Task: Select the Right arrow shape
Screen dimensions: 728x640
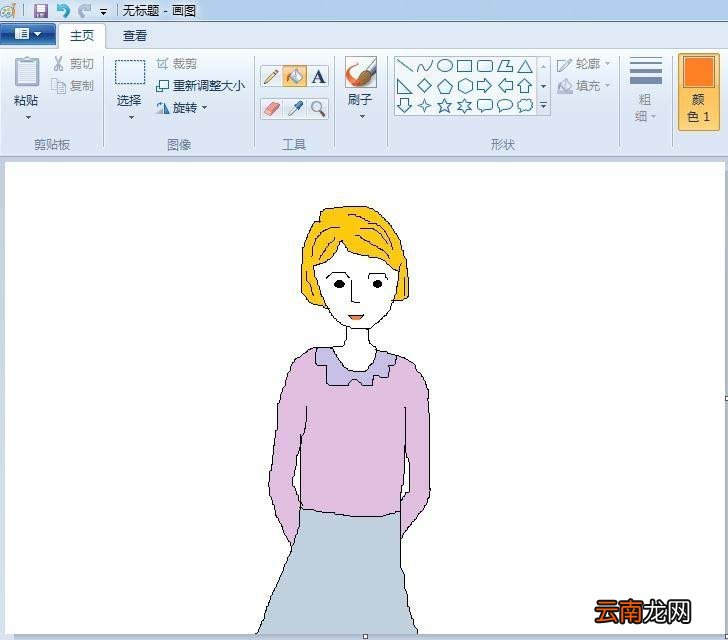Action: click(x=484, y=85)
